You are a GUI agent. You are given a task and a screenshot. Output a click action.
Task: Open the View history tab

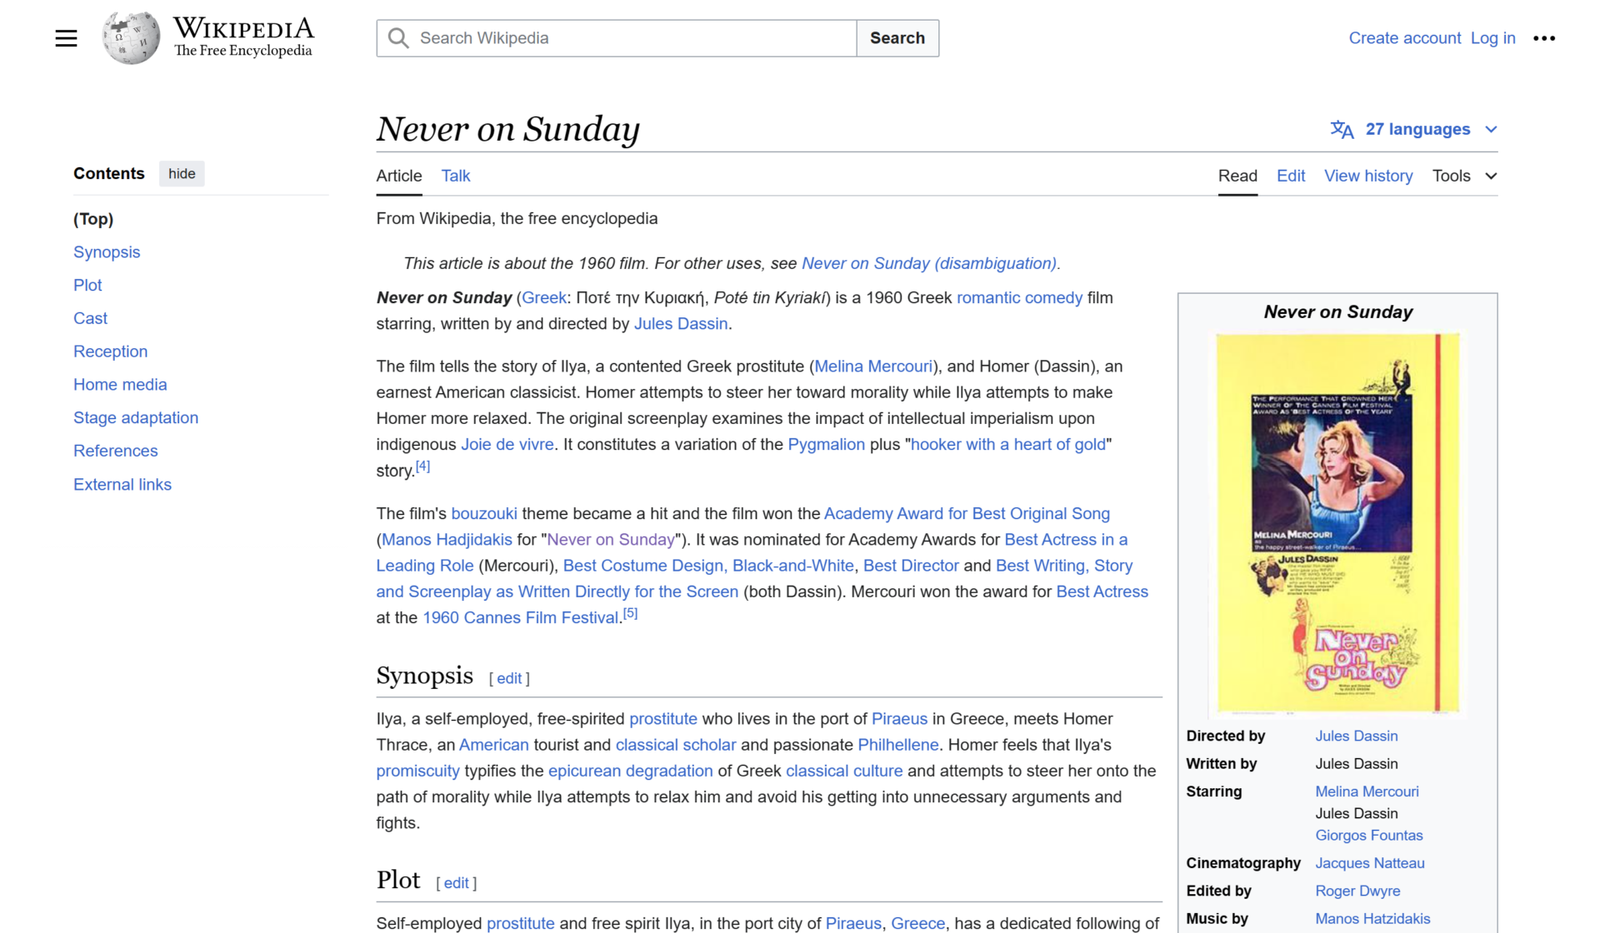1368,176
